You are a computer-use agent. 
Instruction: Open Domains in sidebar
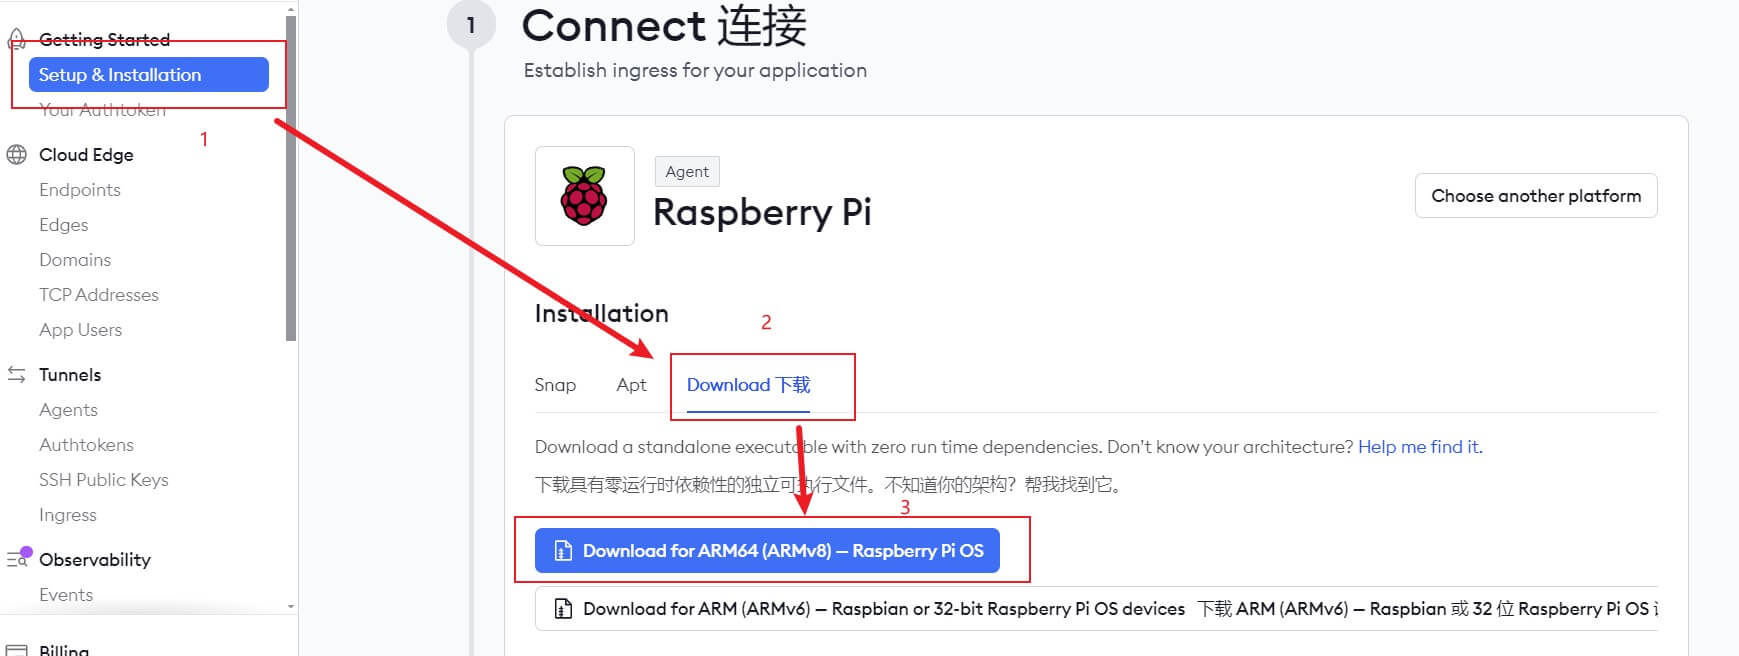click(75, 260)
